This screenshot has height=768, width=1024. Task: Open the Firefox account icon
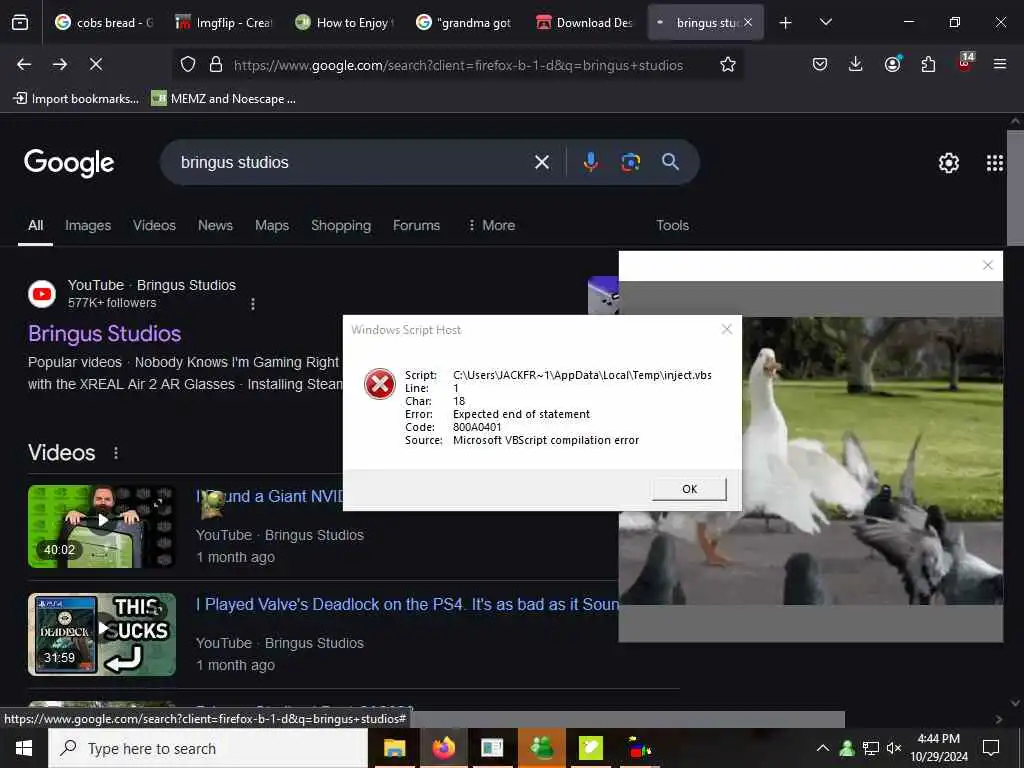coord(892,64)
